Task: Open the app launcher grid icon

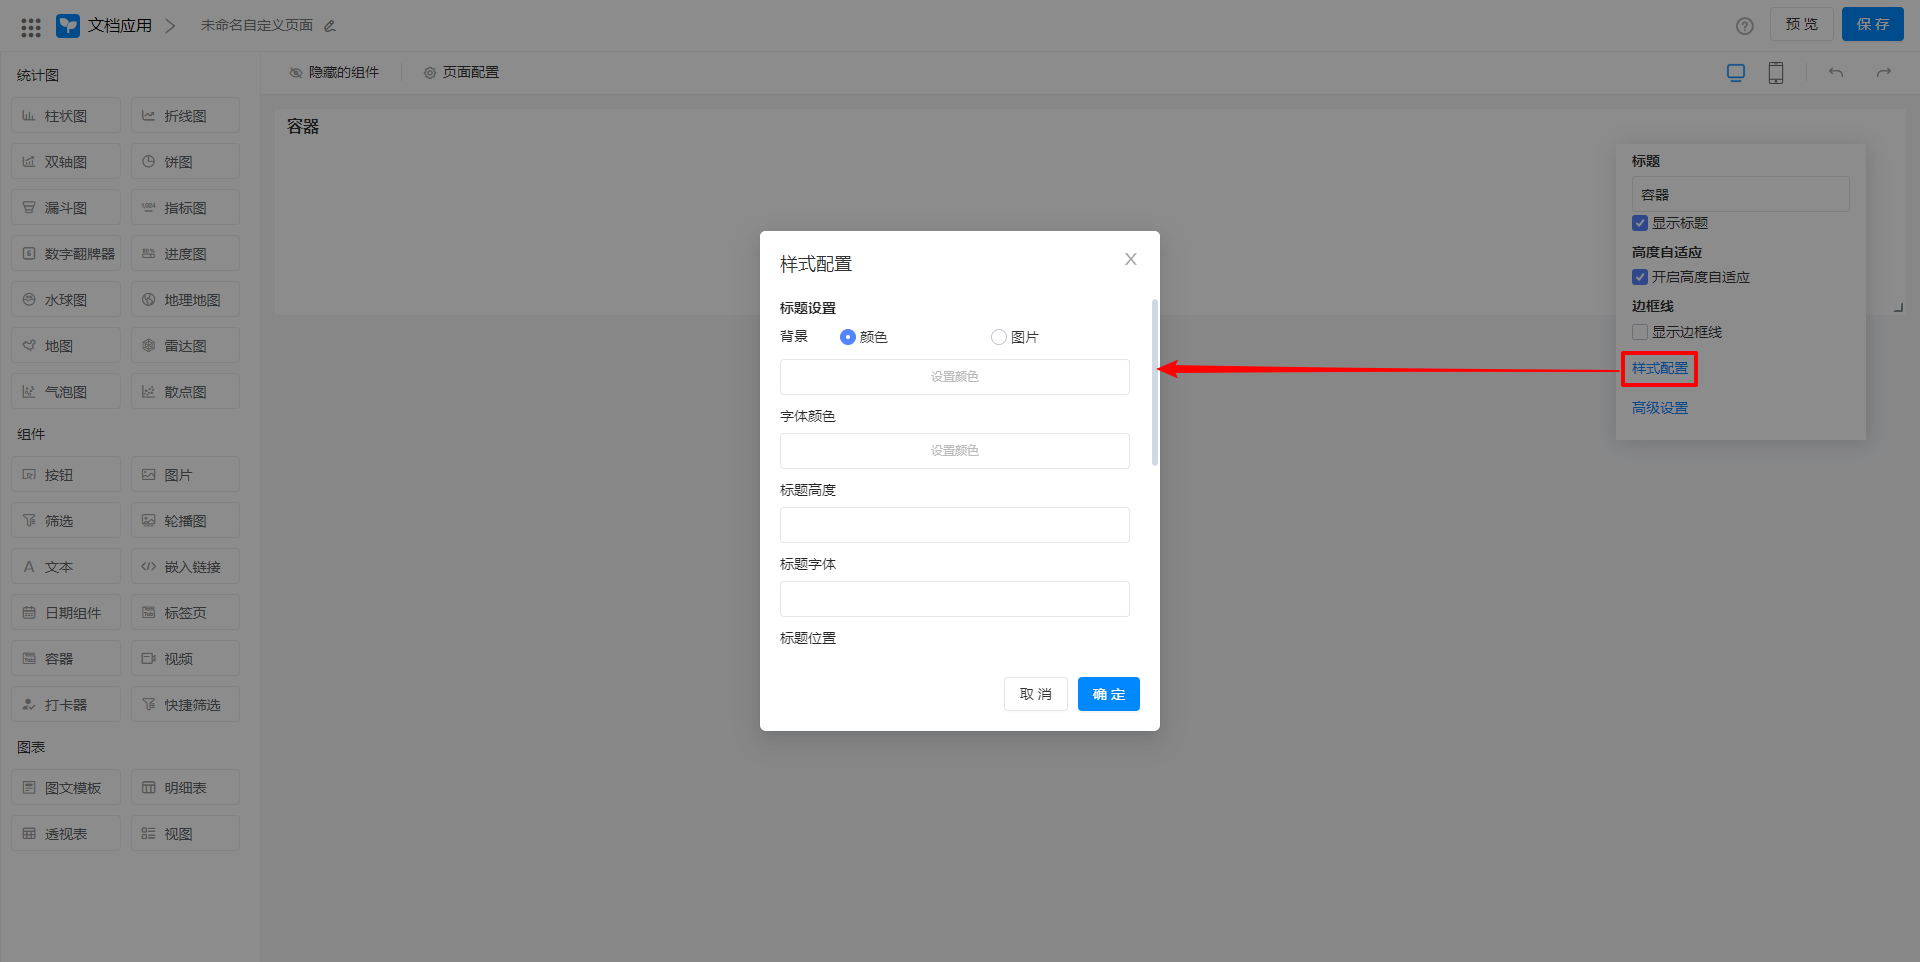Action: [31, 27]
